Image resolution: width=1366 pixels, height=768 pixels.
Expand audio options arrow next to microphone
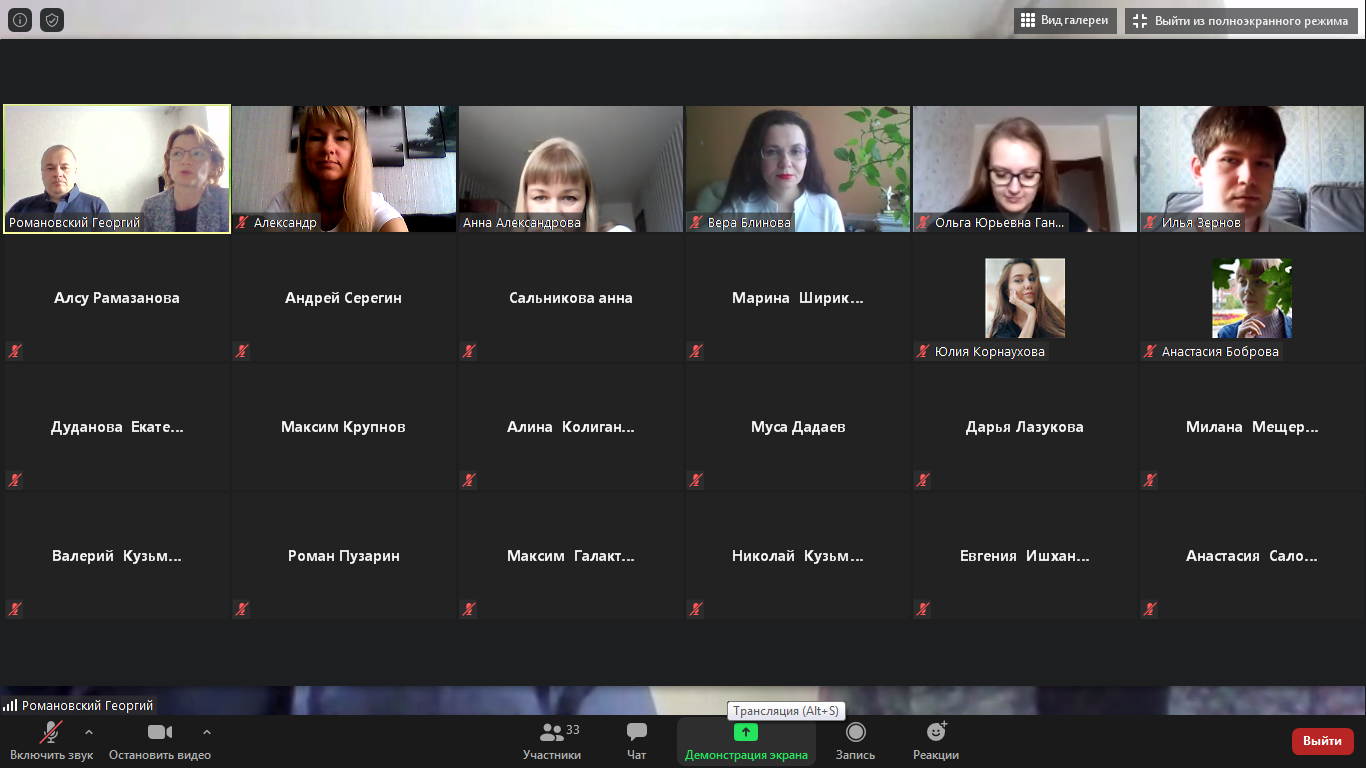pyautogui.click(x=89, y=732)
